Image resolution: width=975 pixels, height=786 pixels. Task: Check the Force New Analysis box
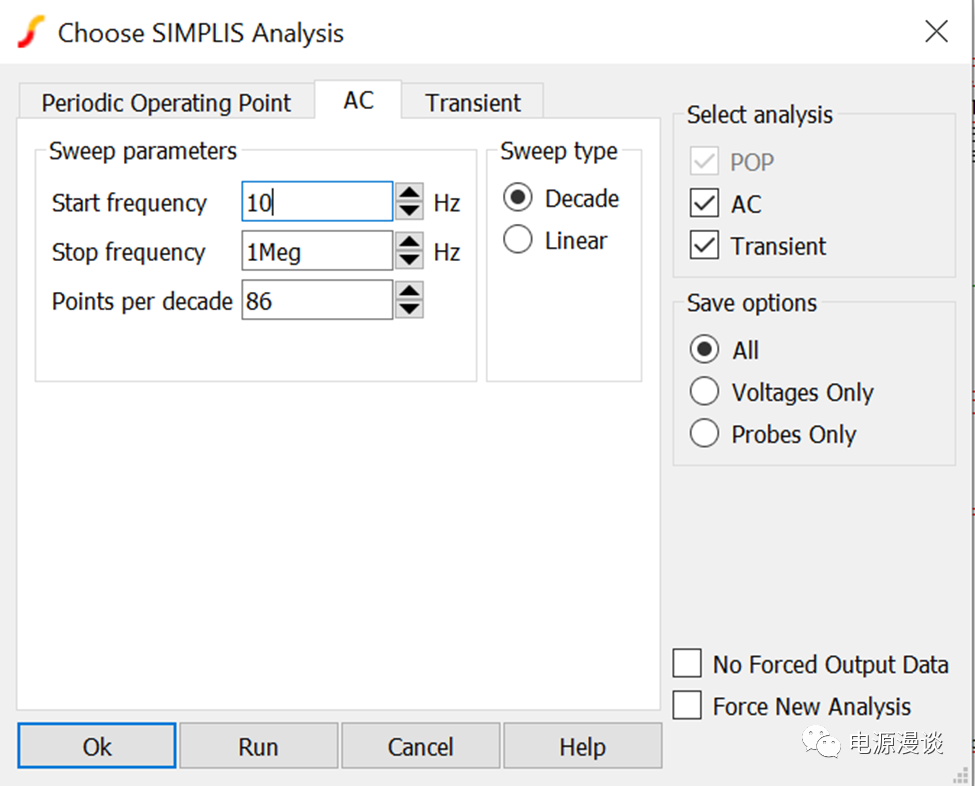tap(688, 706)
